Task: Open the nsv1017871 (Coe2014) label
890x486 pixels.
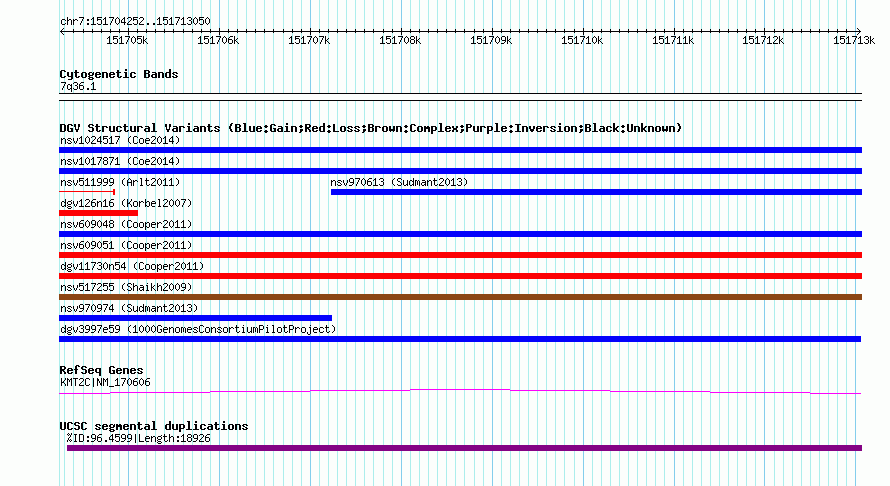Action: click(x=120, y=161)
